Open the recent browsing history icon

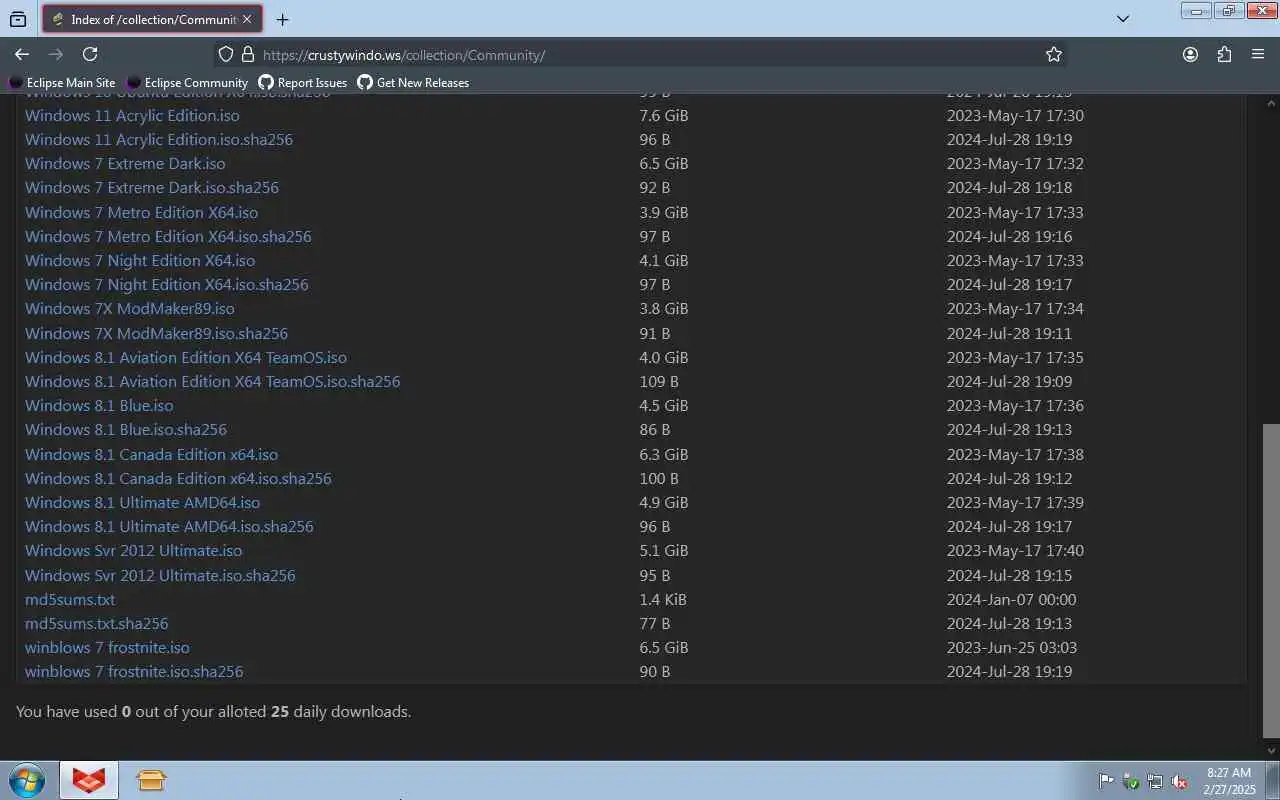[18, 19]
